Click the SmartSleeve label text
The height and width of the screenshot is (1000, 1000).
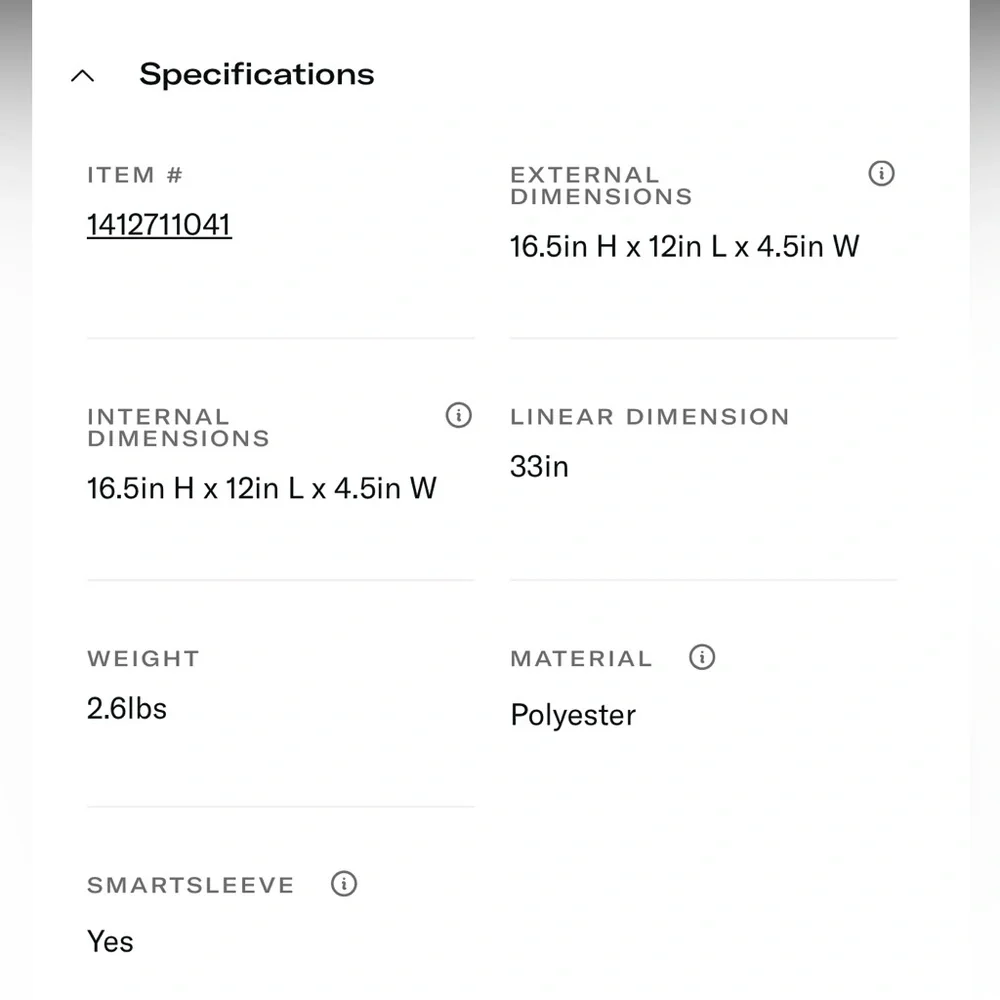click(191, 885)
